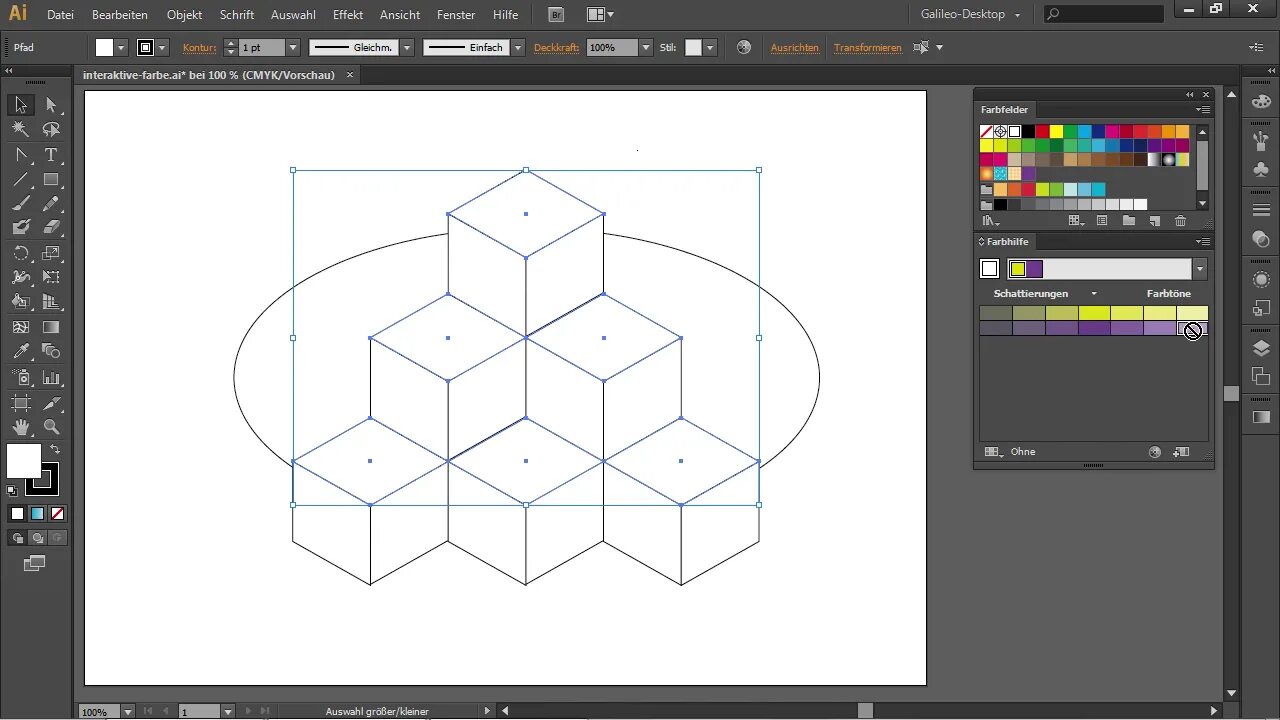This screenshot has height=720, width=1280.
Task: Open the Effekt menu
Action: [348, 15]
